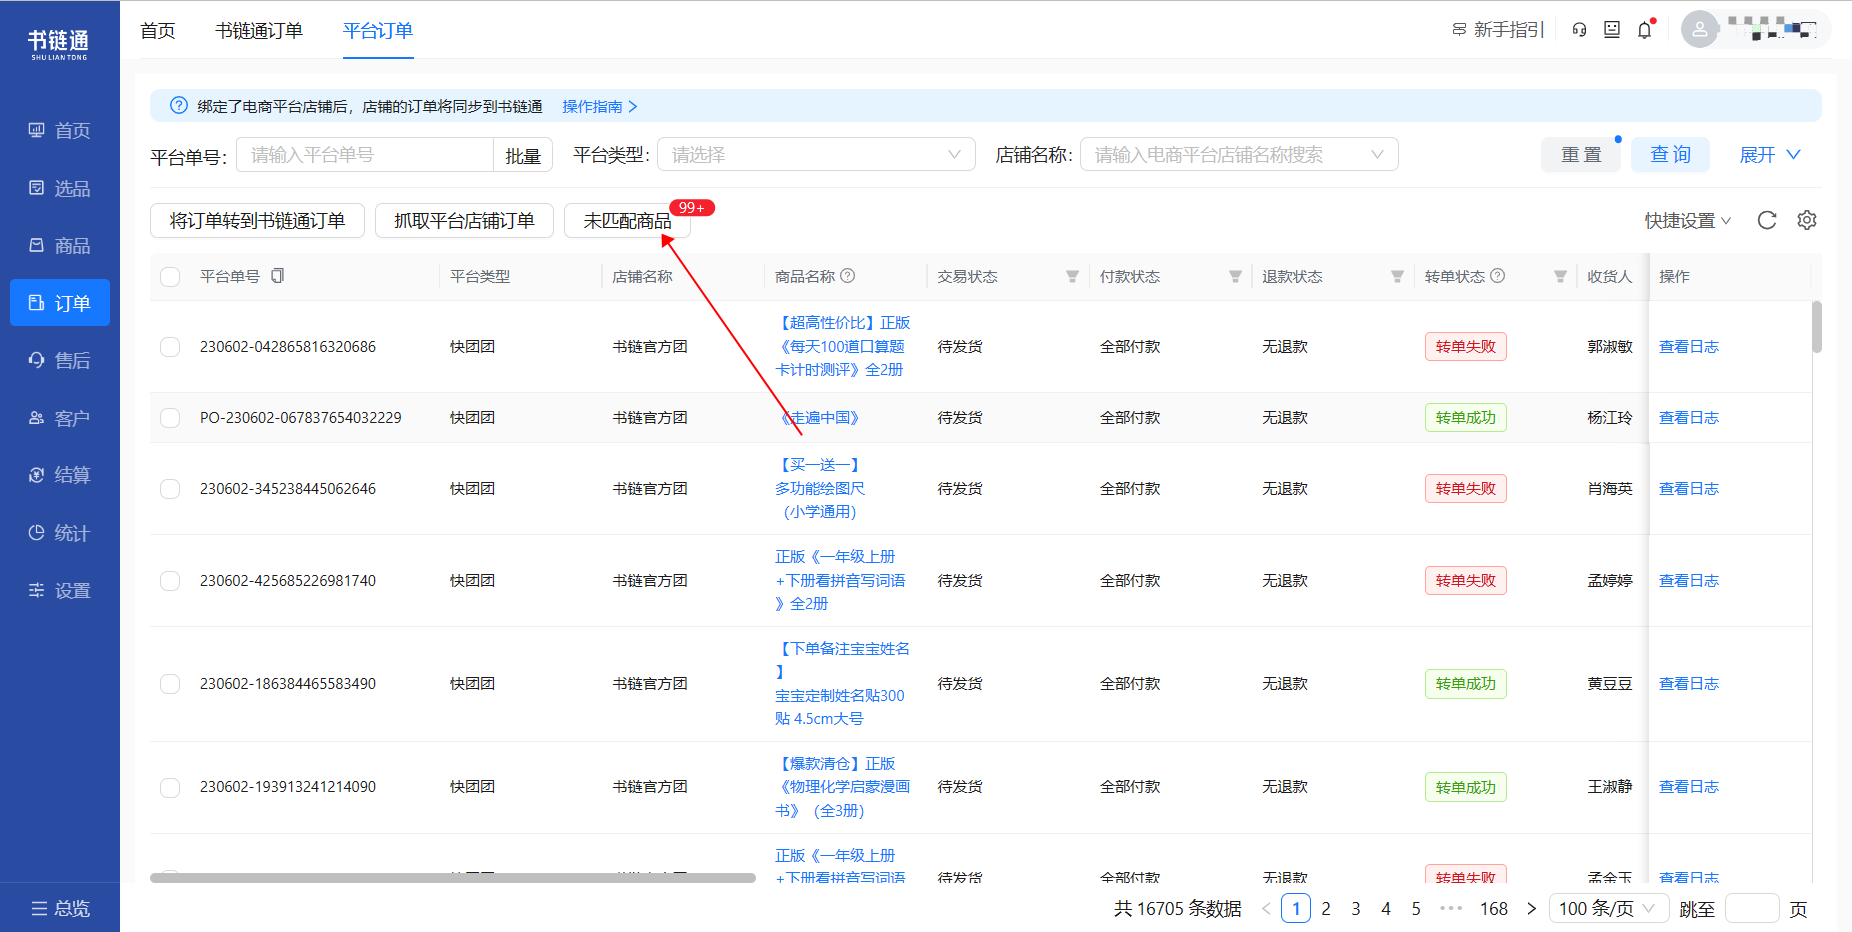
Task: Go to the next page arrow
Action: coord(1531,908)
